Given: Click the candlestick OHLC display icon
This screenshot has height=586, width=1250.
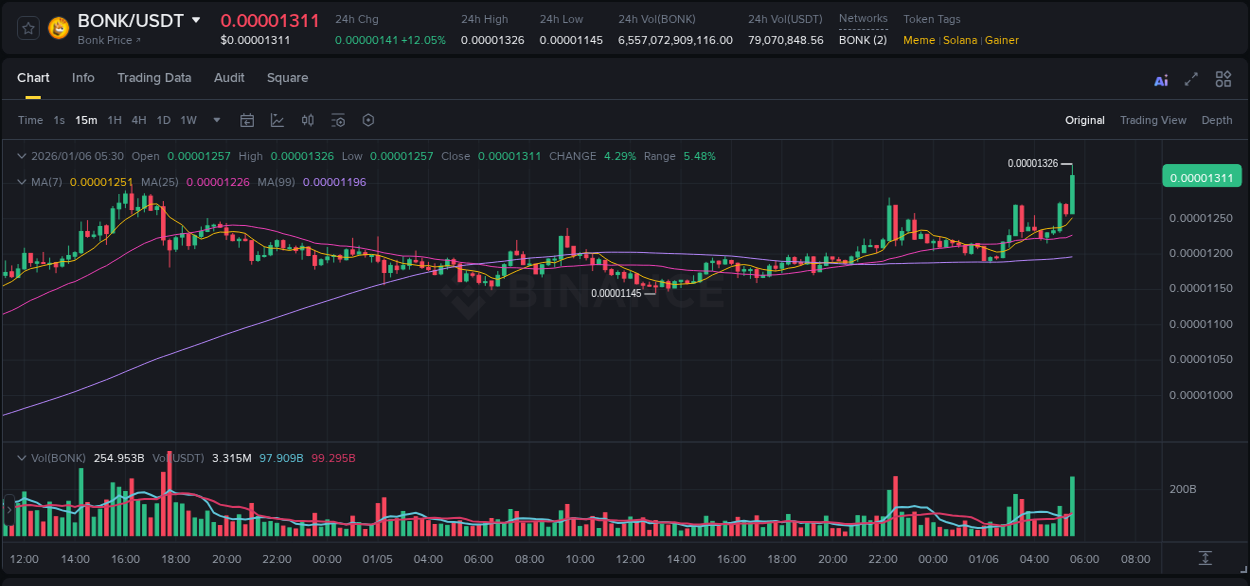Looking at the screenshot, I should (x=308, y=120).
